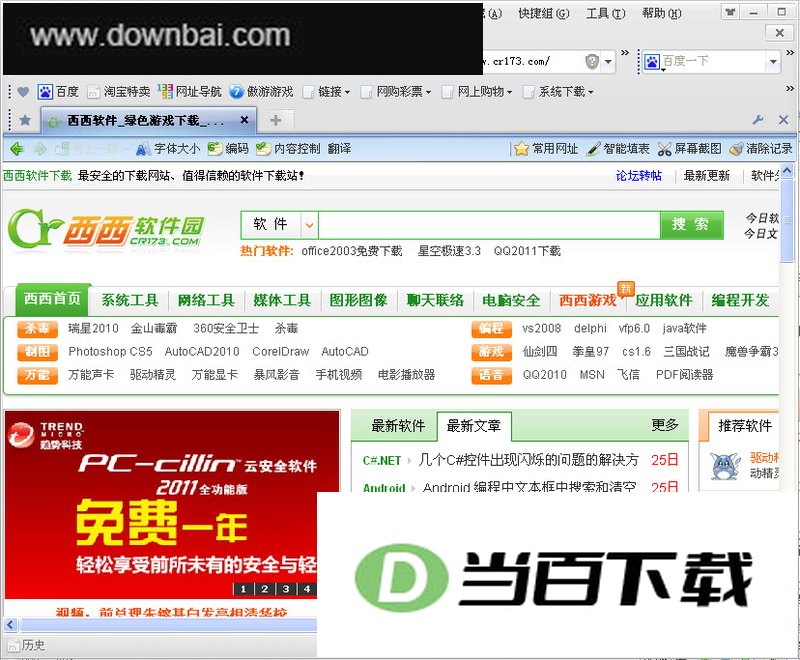Viewport: 800px width, 660px height.
Task: Open the 淘宝特卖 bookmark
Action: click(x=118, y=92)
